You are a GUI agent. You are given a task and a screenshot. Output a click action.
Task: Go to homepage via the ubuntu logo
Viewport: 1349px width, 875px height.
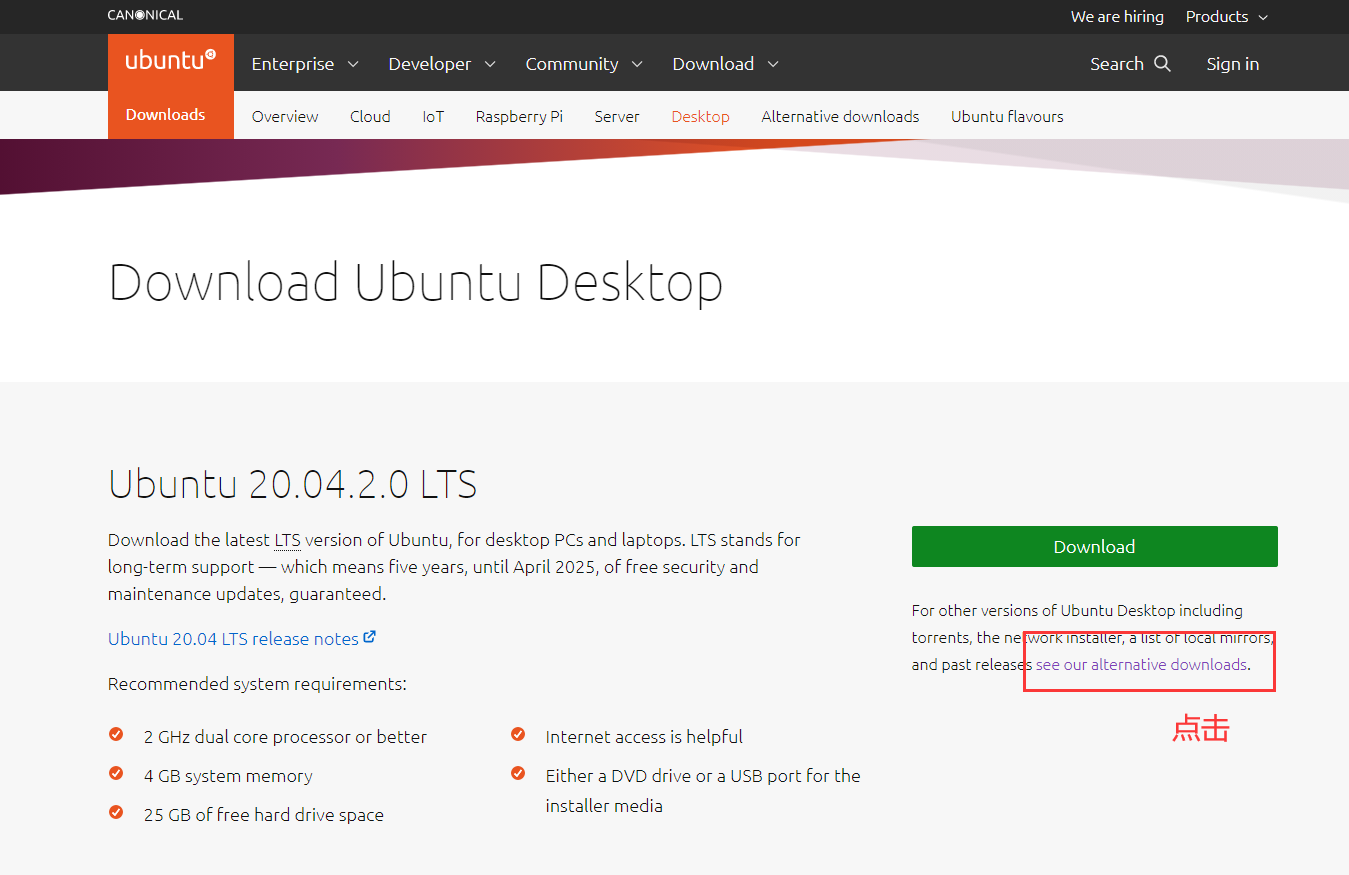tap(171, 60)
